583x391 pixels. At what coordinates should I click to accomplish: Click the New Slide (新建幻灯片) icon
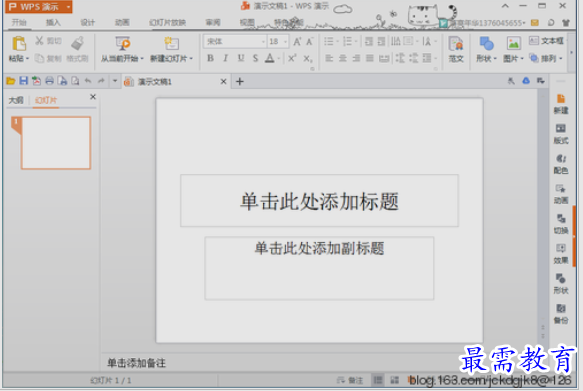[171, 43]
